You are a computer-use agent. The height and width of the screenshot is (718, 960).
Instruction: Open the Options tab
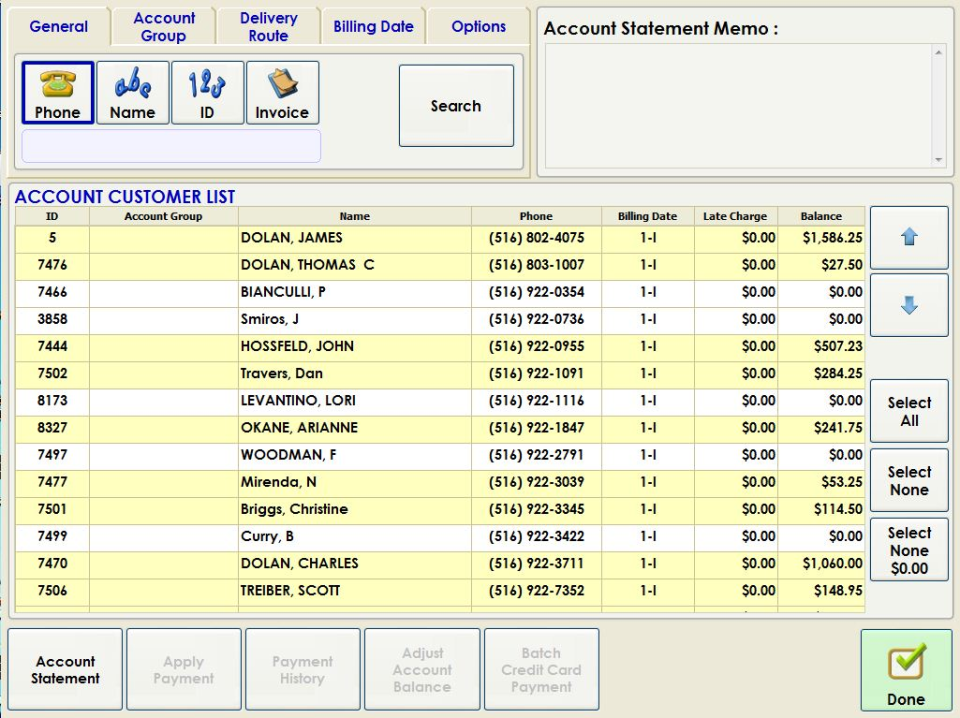pyautogui.click(x=478, y=27)
